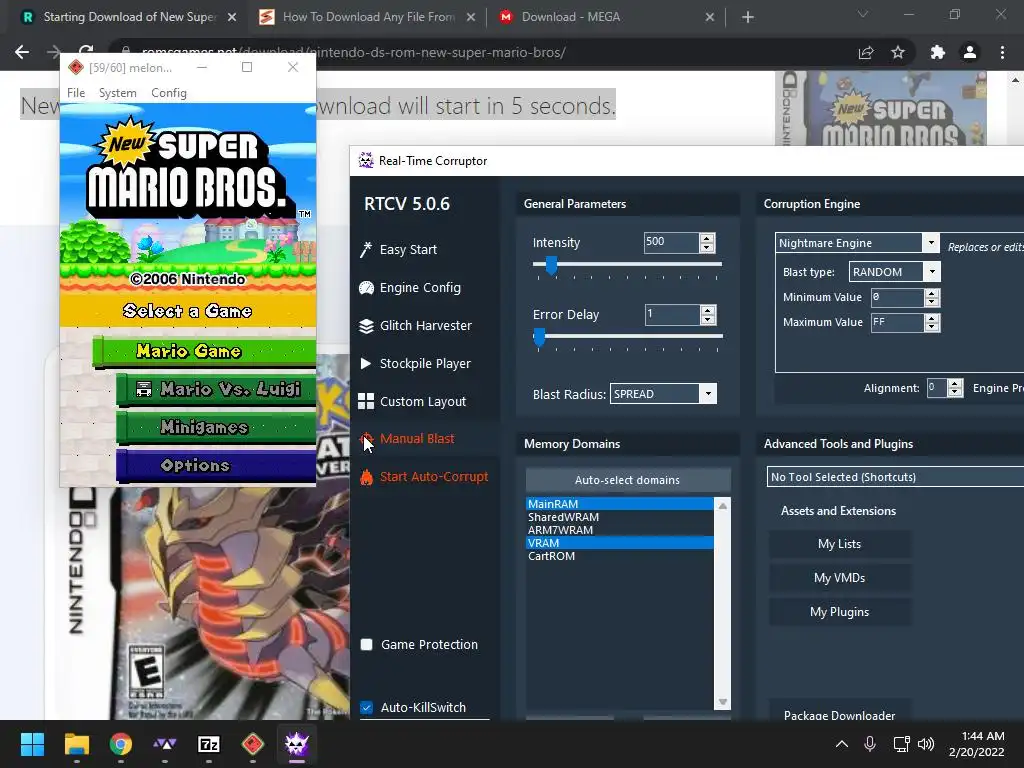The image size is (1024, 768).
Task: Click the Start Auto-Corrupt flame icon
Action: tap(366, 477)
